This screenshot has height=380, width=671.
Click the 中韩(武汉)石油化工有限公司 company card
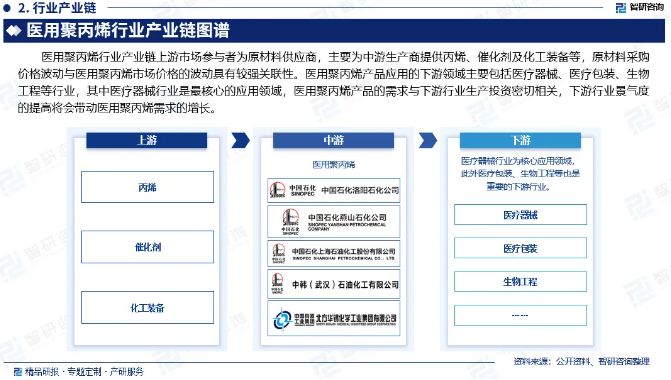tap(334, 284)
